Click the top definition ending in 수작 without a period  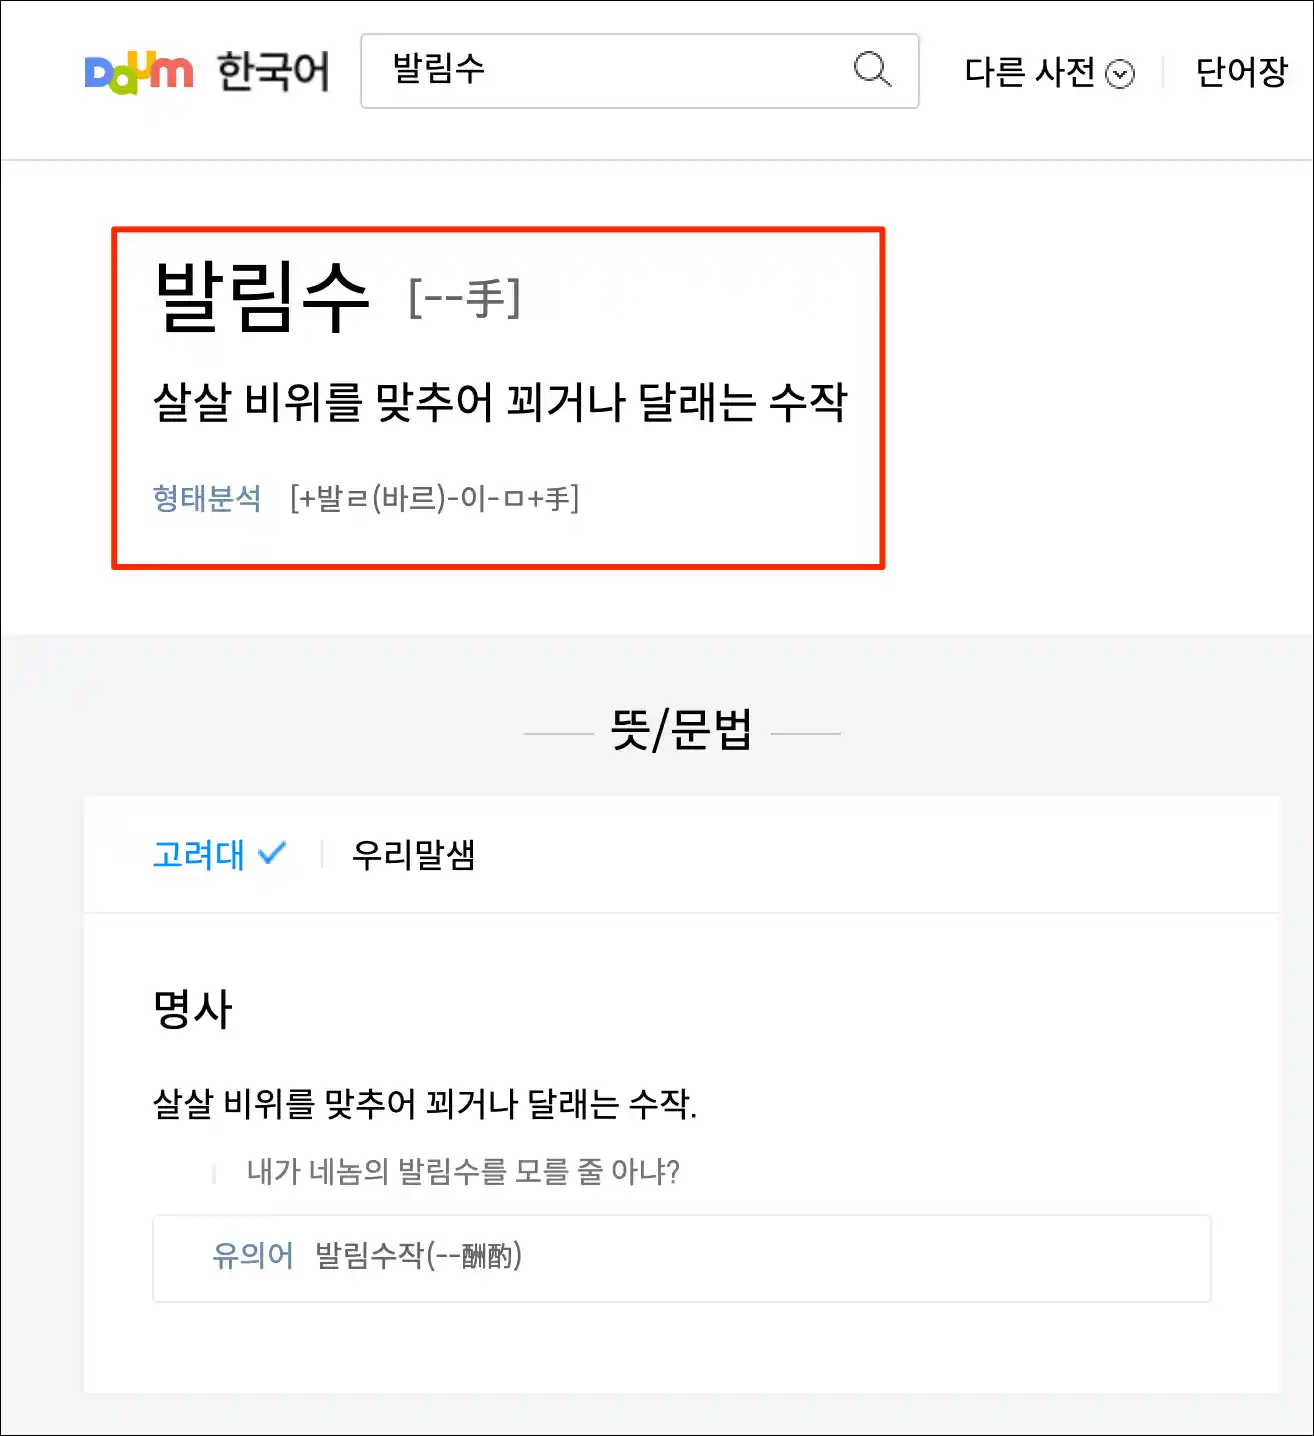(x=500, y=402)
